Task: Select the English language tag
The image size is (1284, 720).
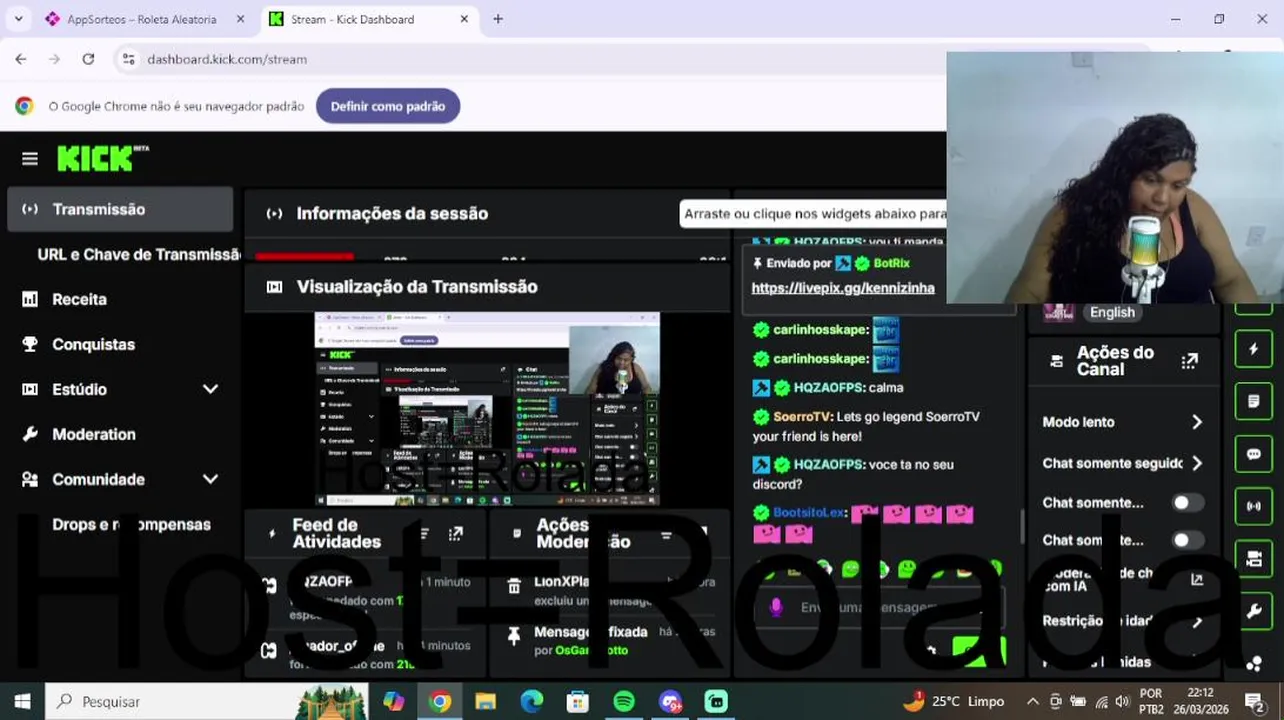Action: click(x=1112, y=312)
